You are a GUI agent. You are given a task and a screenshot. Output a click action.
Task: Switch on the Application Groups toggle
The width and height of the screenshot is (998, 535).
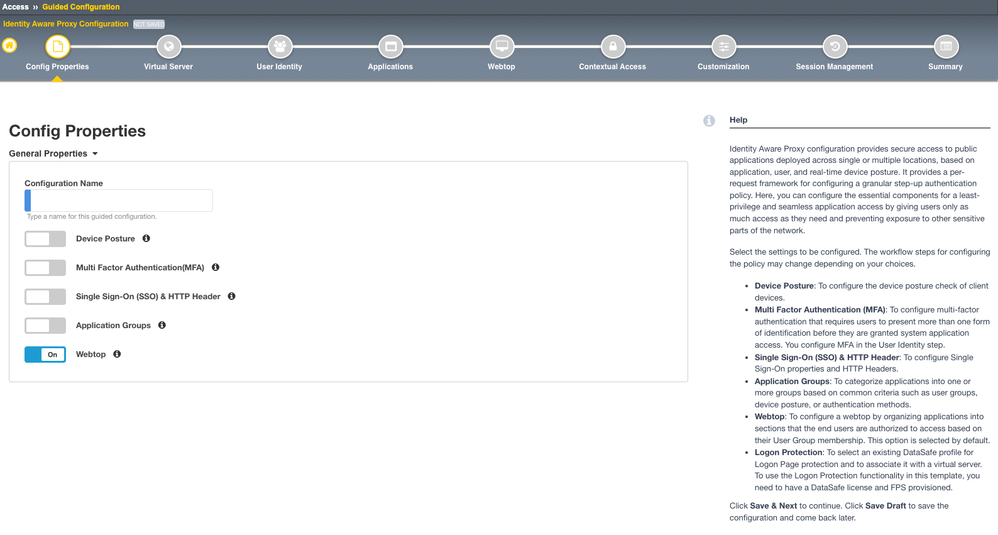(45, 325)
